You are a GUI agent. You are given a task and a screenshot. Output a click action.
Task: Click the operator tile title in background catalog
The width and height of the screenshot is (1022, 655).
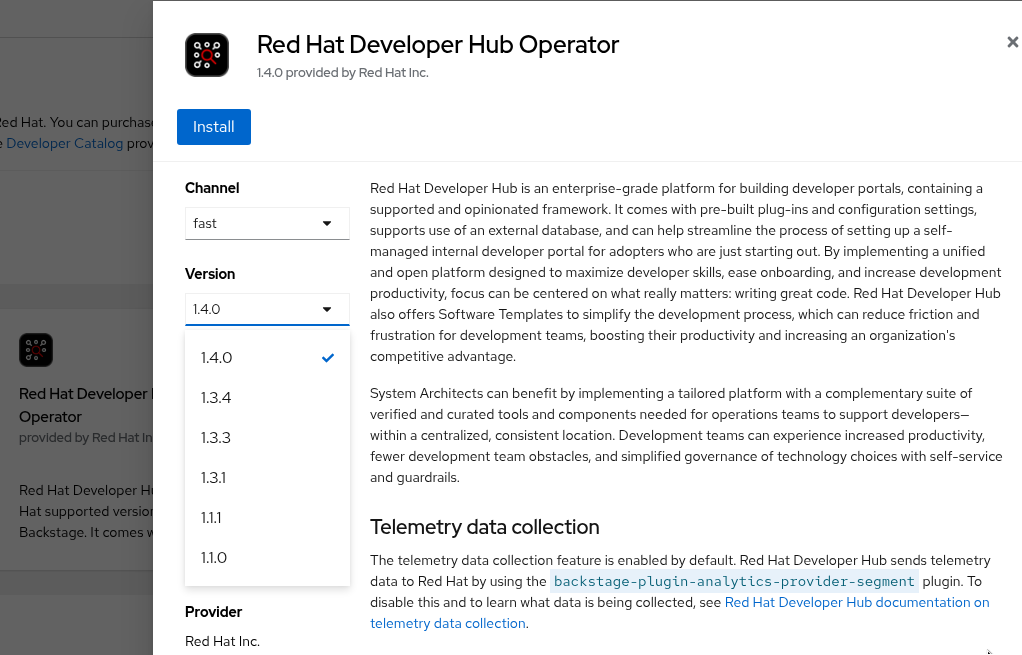tap(83, 405)
